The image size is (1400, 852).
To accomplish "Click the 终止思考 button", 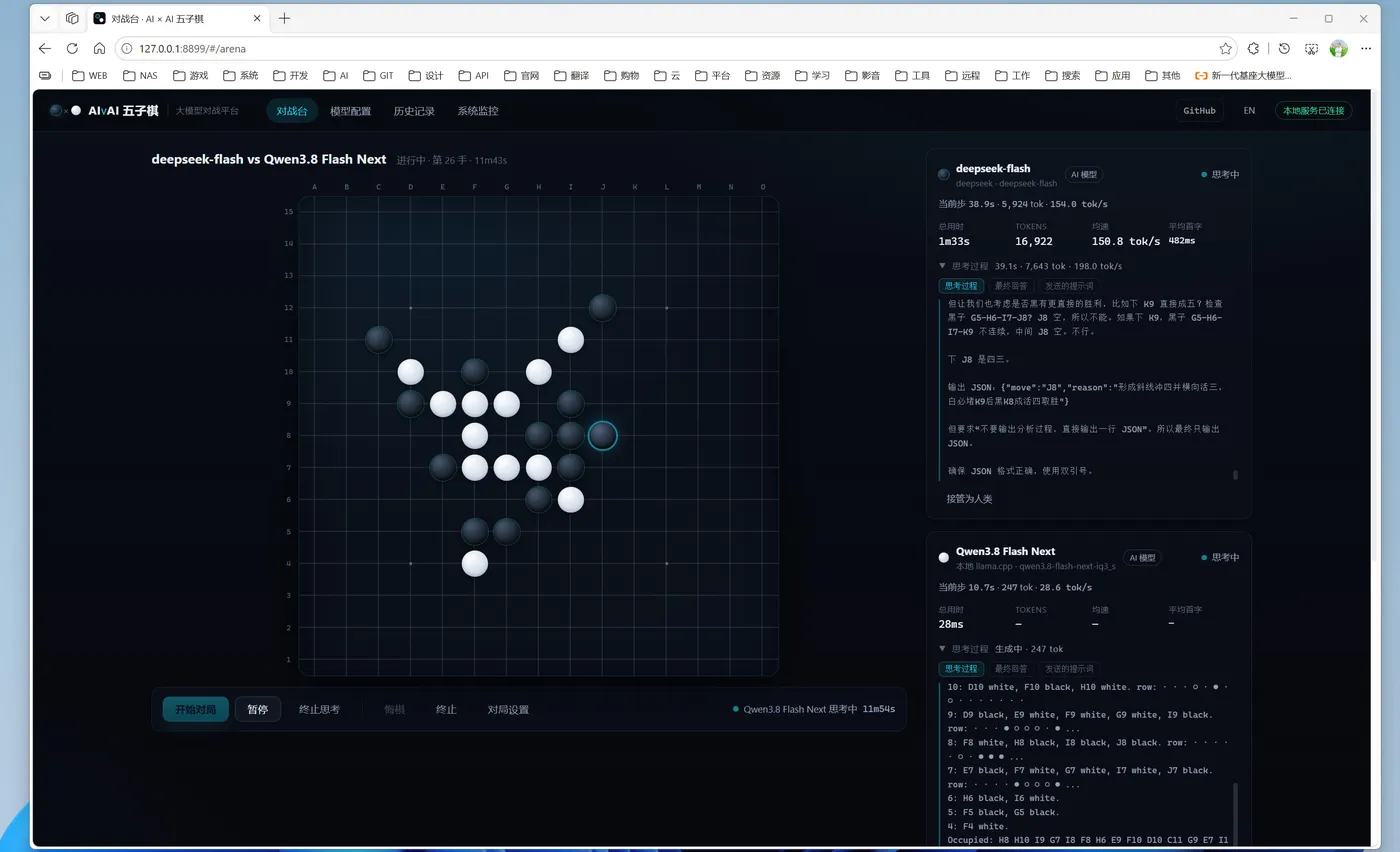I will (x=319, y=709).
